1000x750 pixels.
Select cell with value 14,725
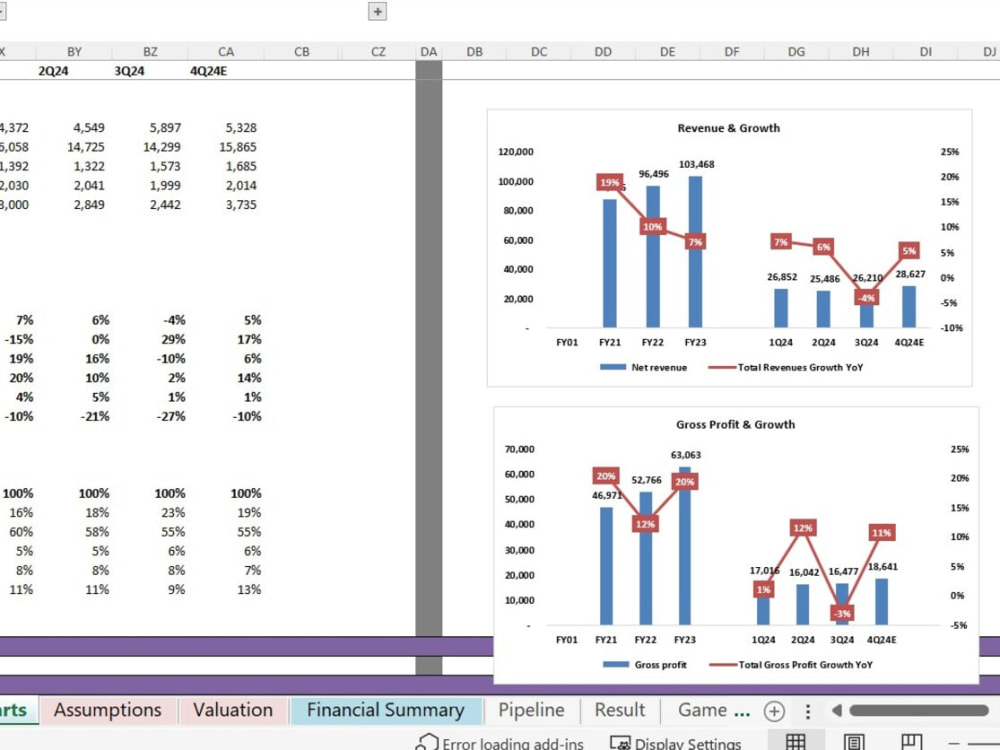point(74,147)
